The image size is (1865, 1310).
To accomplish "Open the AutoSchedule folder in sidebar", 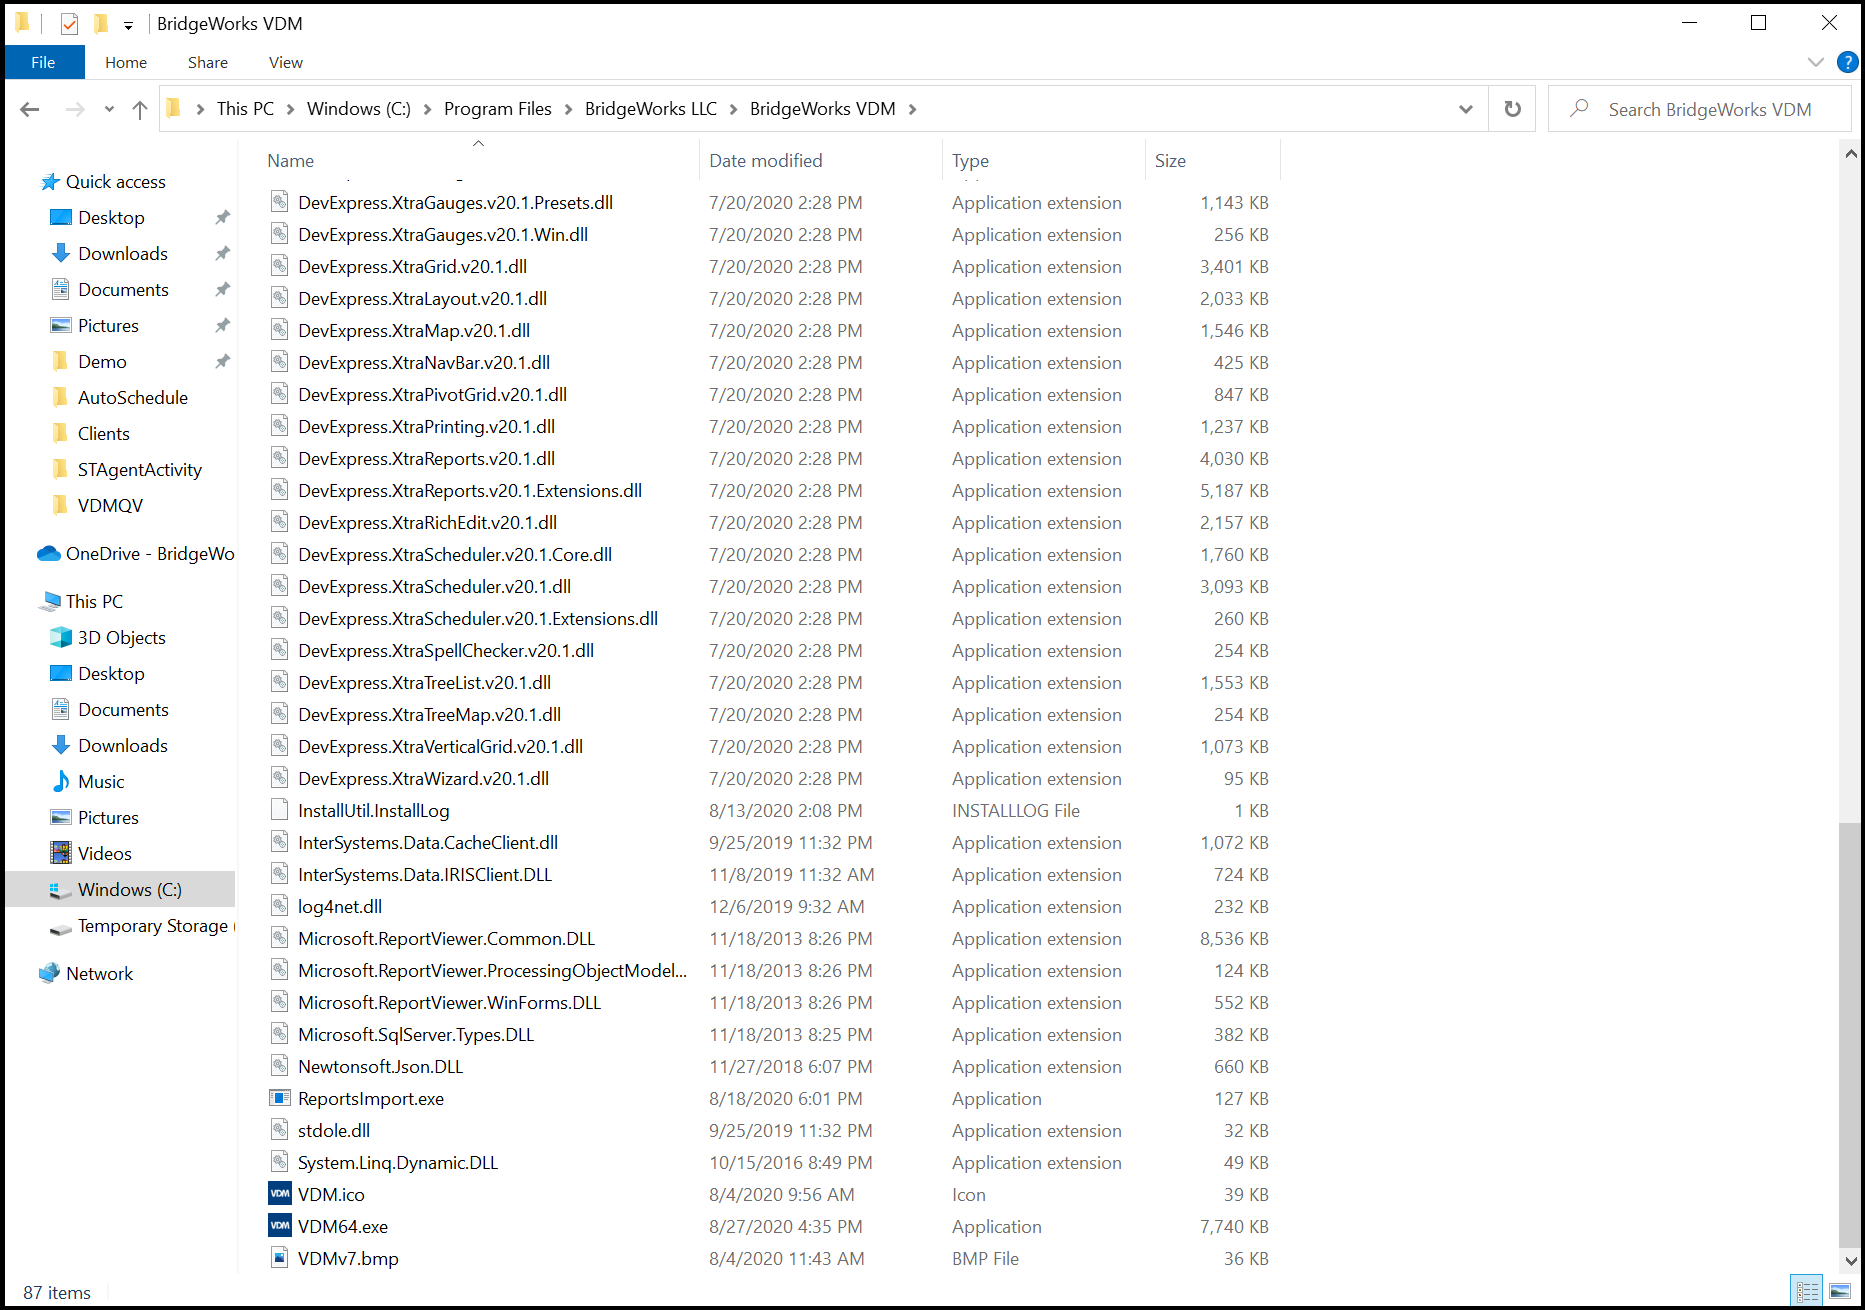I will coord(133,398).
